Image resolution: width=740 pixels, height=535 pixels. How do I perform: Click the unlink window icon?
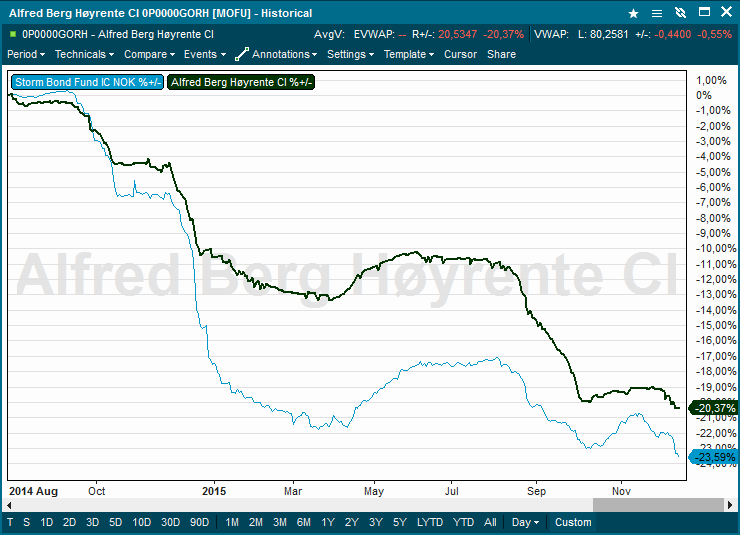(680, 13)
